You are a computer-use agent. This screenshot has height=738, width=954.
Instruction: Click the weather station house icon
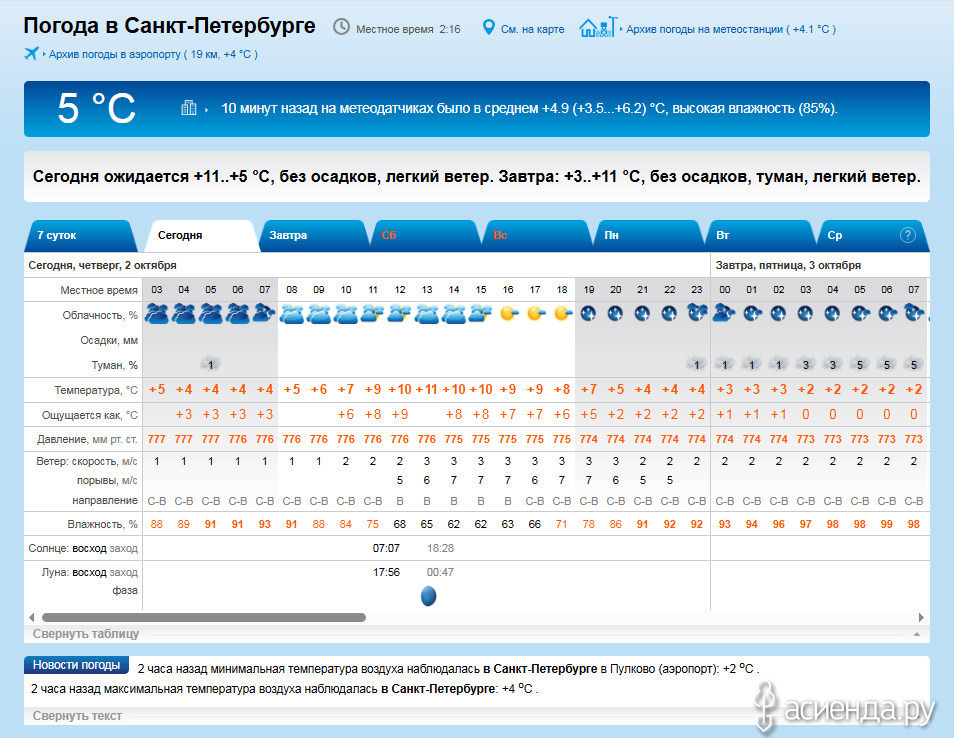596,27
